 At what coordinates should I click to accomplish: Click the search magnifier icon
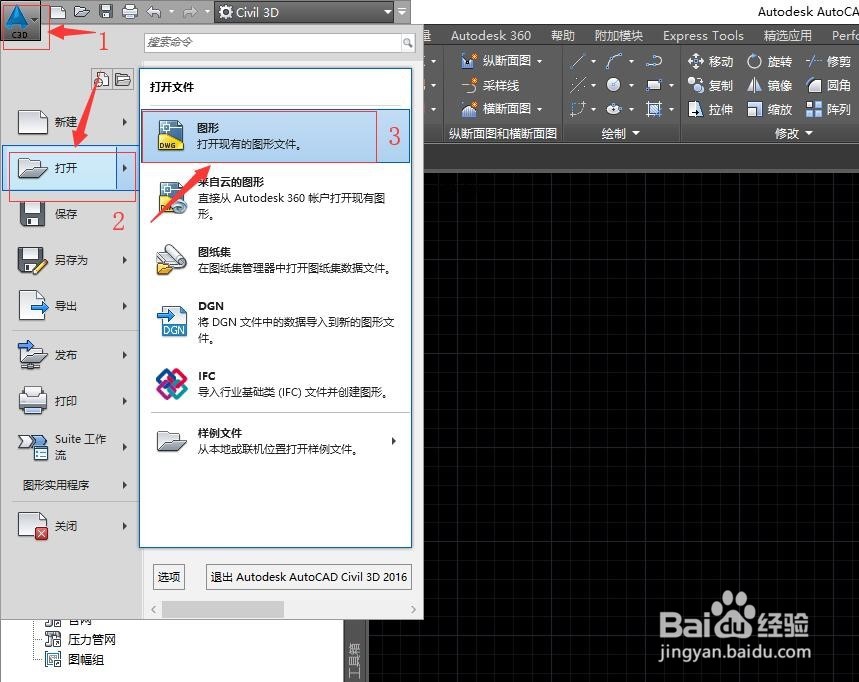point(408,42)
